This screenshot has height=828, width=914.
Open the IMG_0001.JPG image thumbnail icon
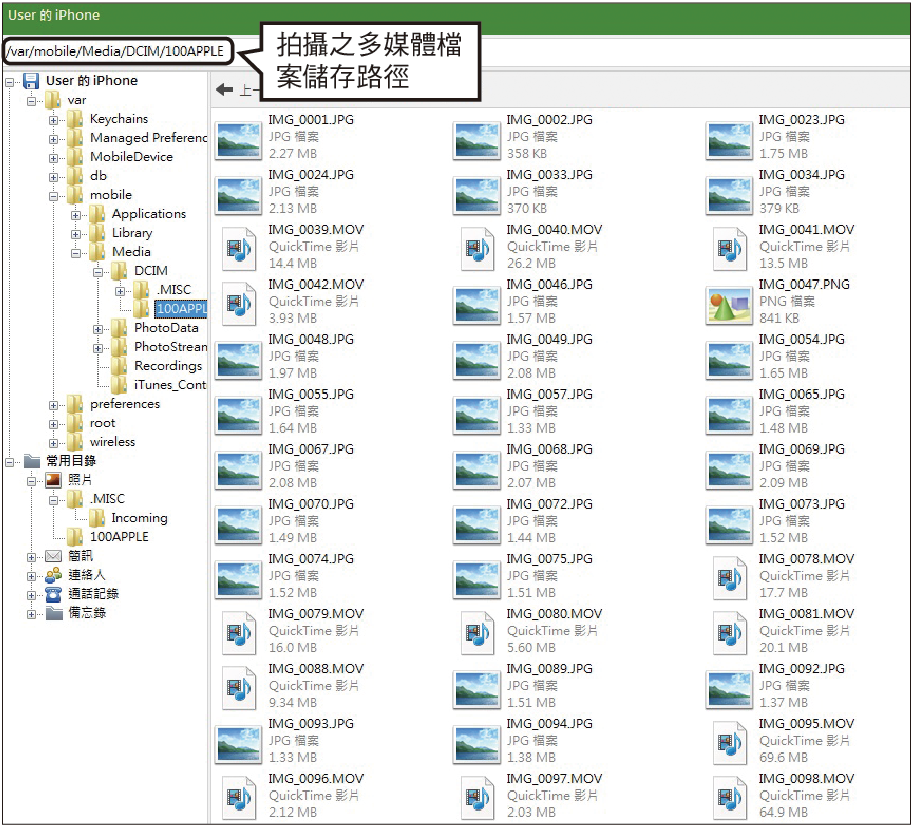click(238, 141)
